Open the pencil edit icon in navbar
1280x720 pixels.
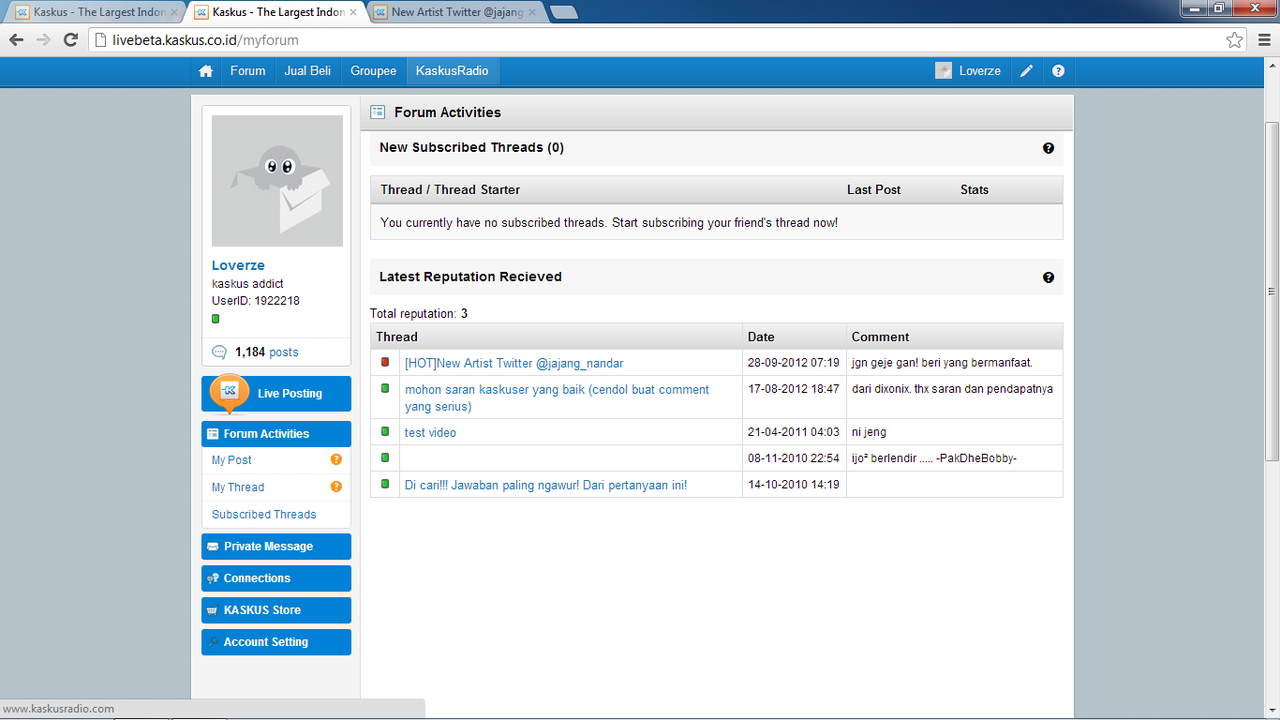click(1026, 71)
